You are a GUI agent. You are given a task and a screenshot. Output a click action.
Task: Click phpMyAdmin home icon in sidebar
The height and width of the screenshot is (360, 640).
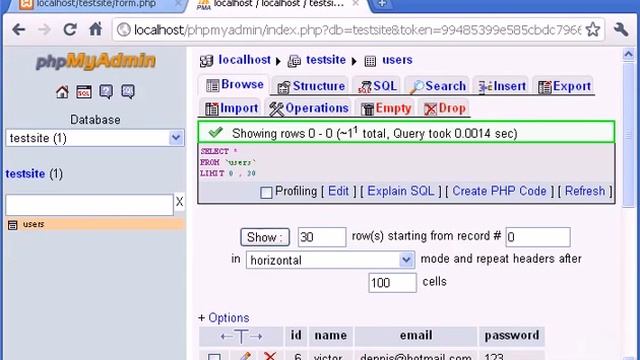pos(62,92)
